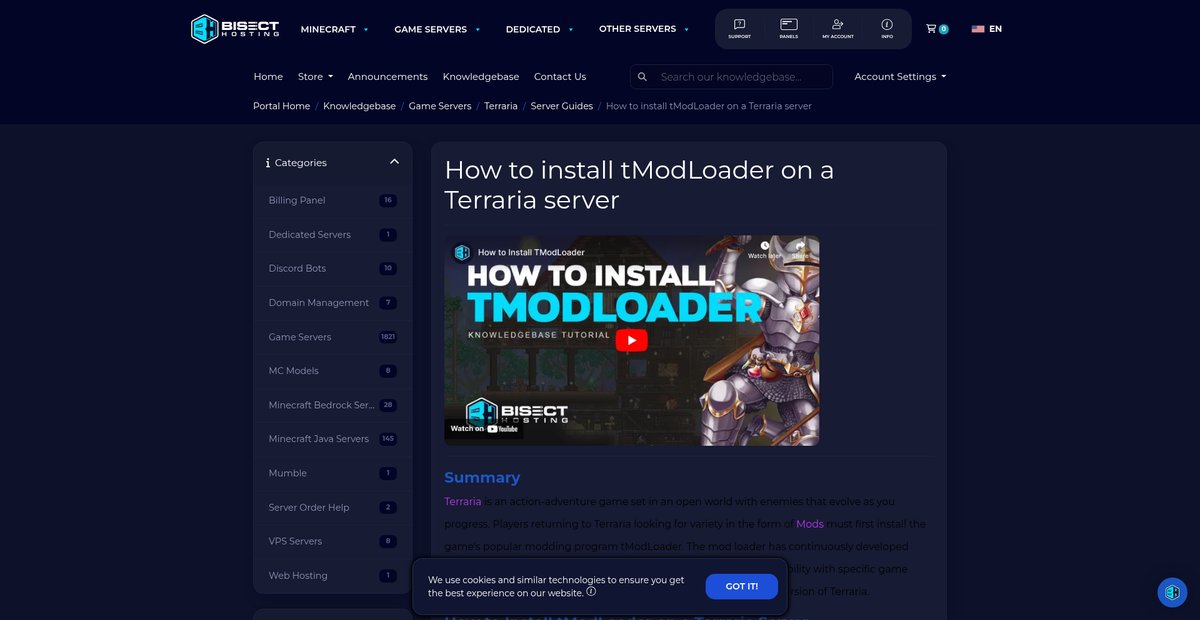Open the Mumble category

[x=333, y=473]
